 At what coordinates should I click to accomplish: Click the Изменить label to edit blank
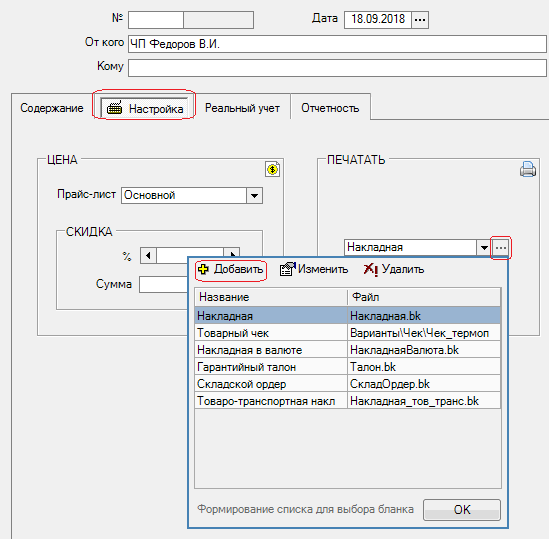point(323,269)
